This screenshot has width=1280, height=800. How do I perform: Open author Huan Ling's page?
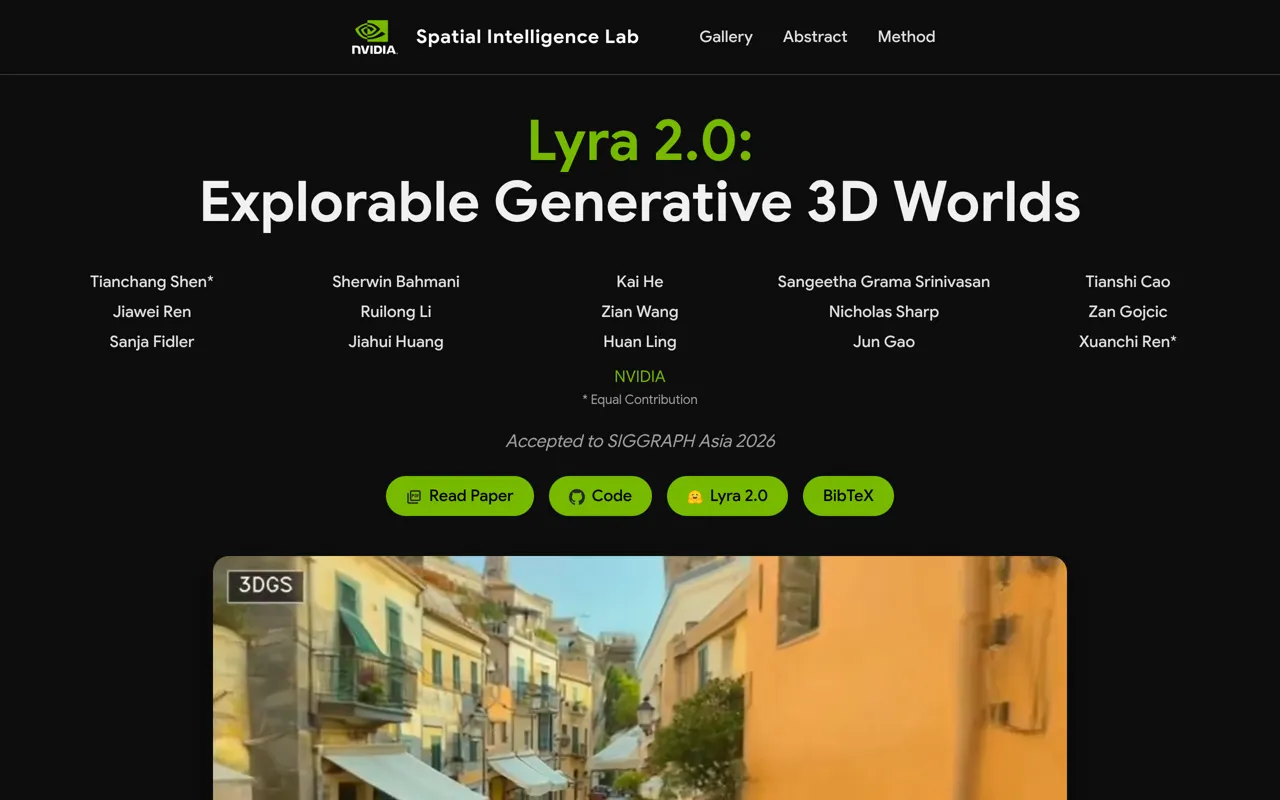[x=640, y=342]
